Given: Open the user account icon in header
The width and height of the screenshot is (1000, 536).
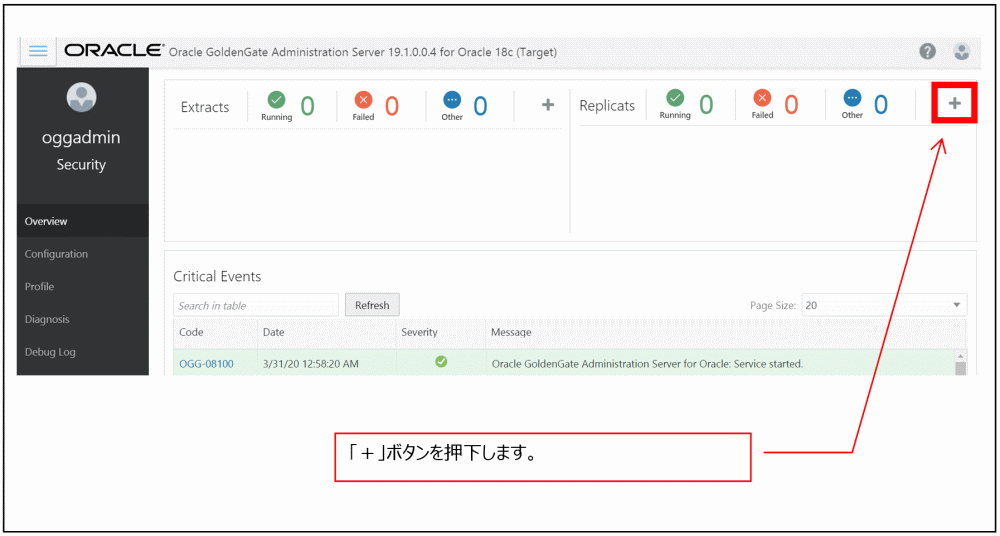Looking at the screenshot, I should click(962, 52).
